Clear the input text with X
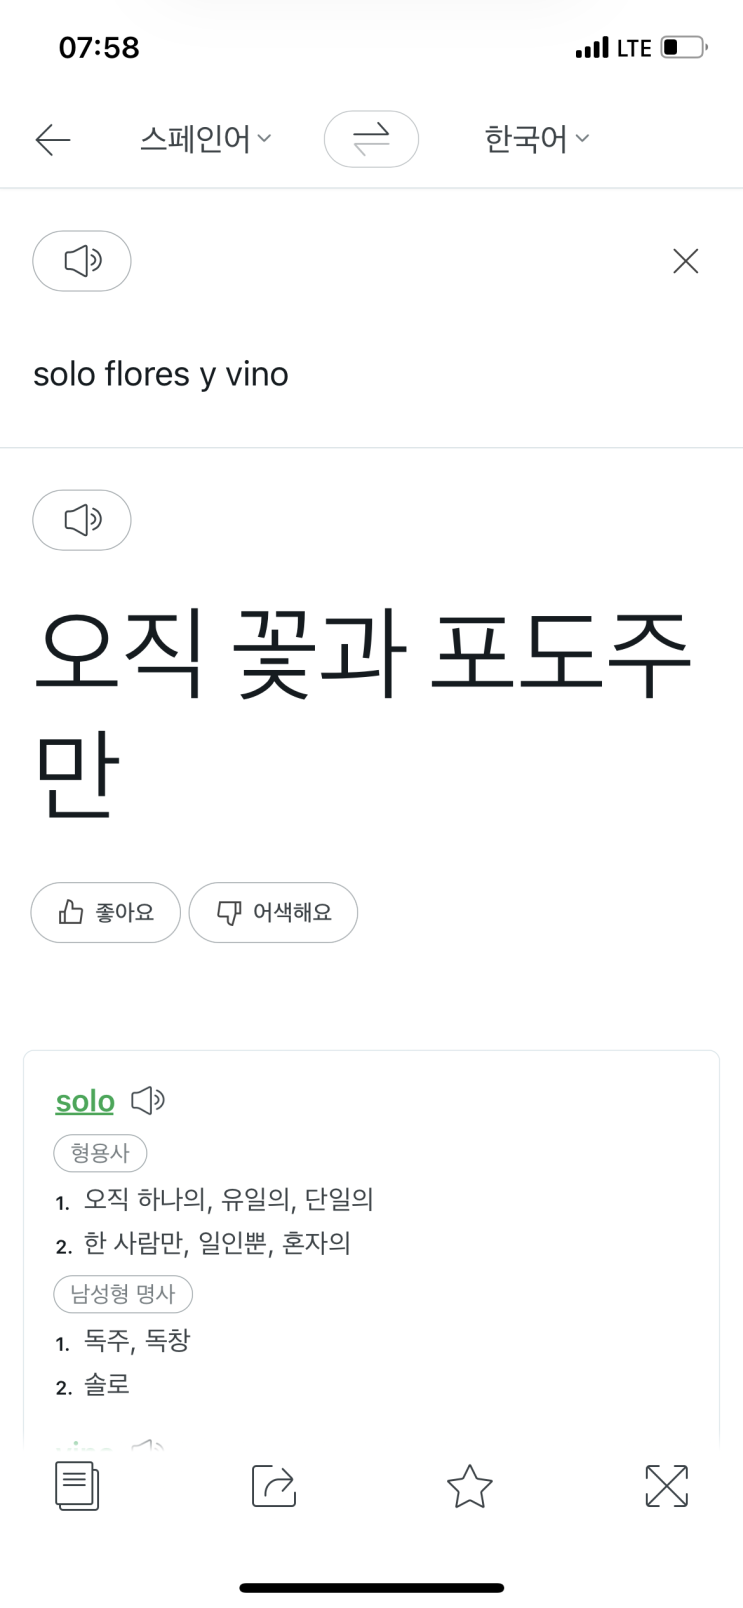This screenshot has width=743, height=1608. point(685,261)
